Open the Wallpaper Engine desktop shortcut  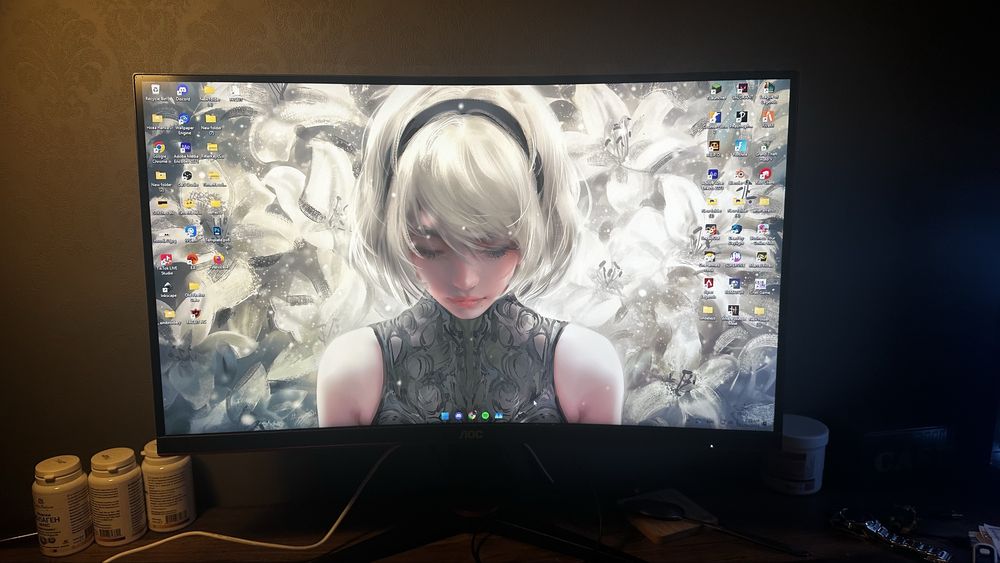click(x=184, y=122)
